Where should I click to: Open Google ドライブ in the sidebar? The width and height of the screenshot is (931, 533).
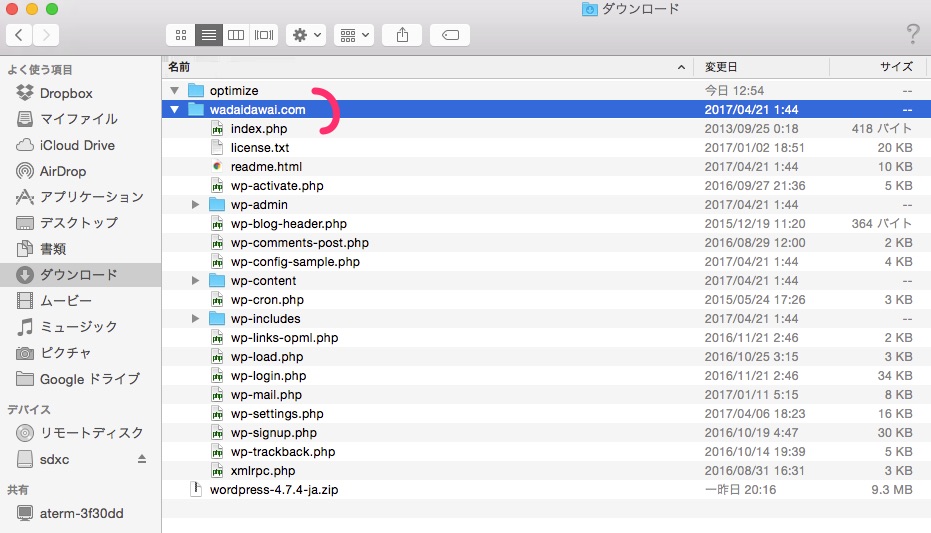pyautogui.click(x=78, y=379)
